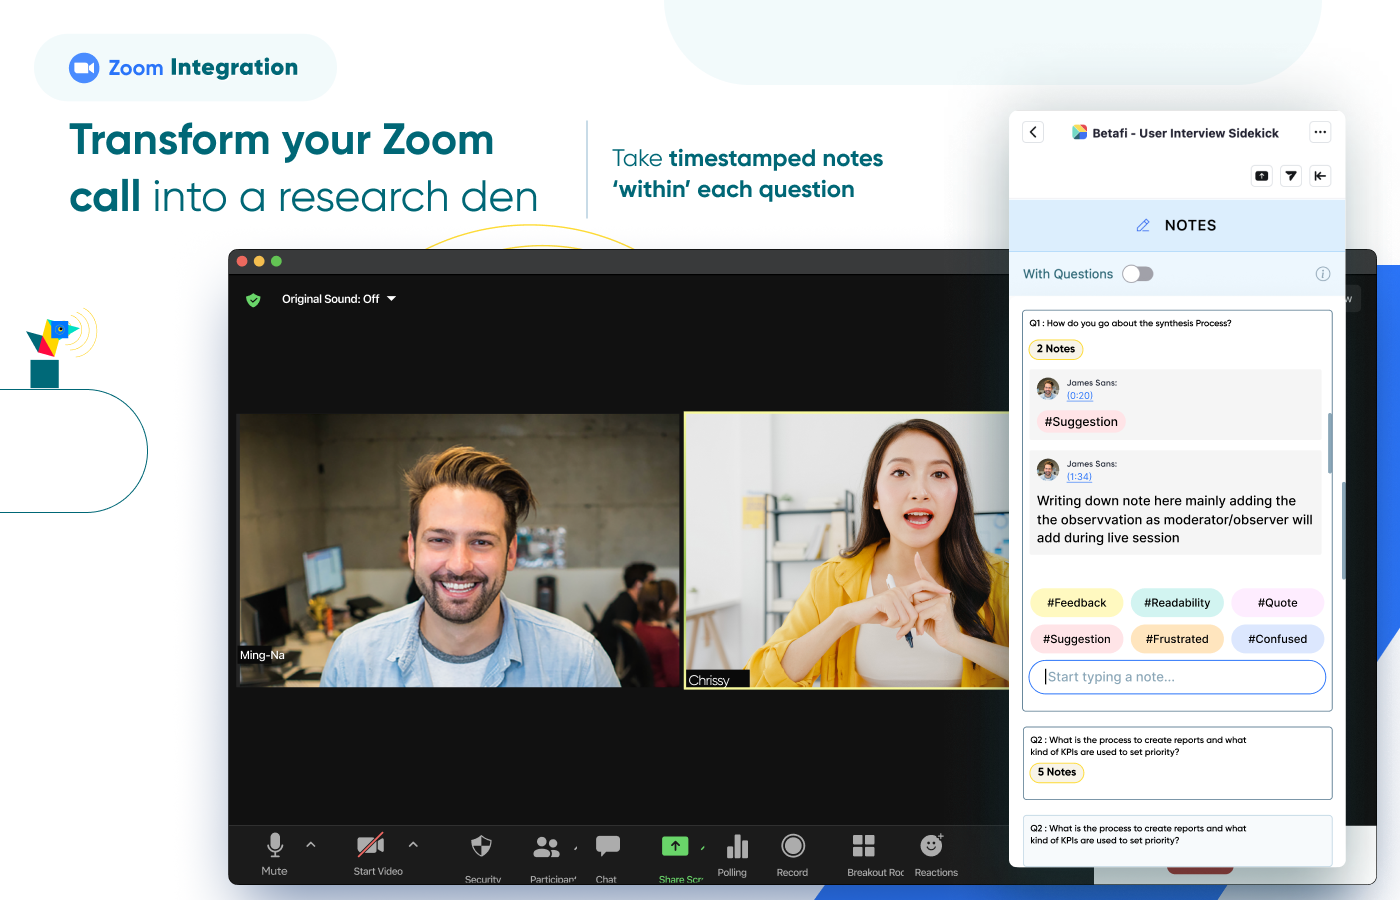Select the #Quote tag
Image resolution: width=1400 pixels, height=900 pixels.
coord(1278,603)
